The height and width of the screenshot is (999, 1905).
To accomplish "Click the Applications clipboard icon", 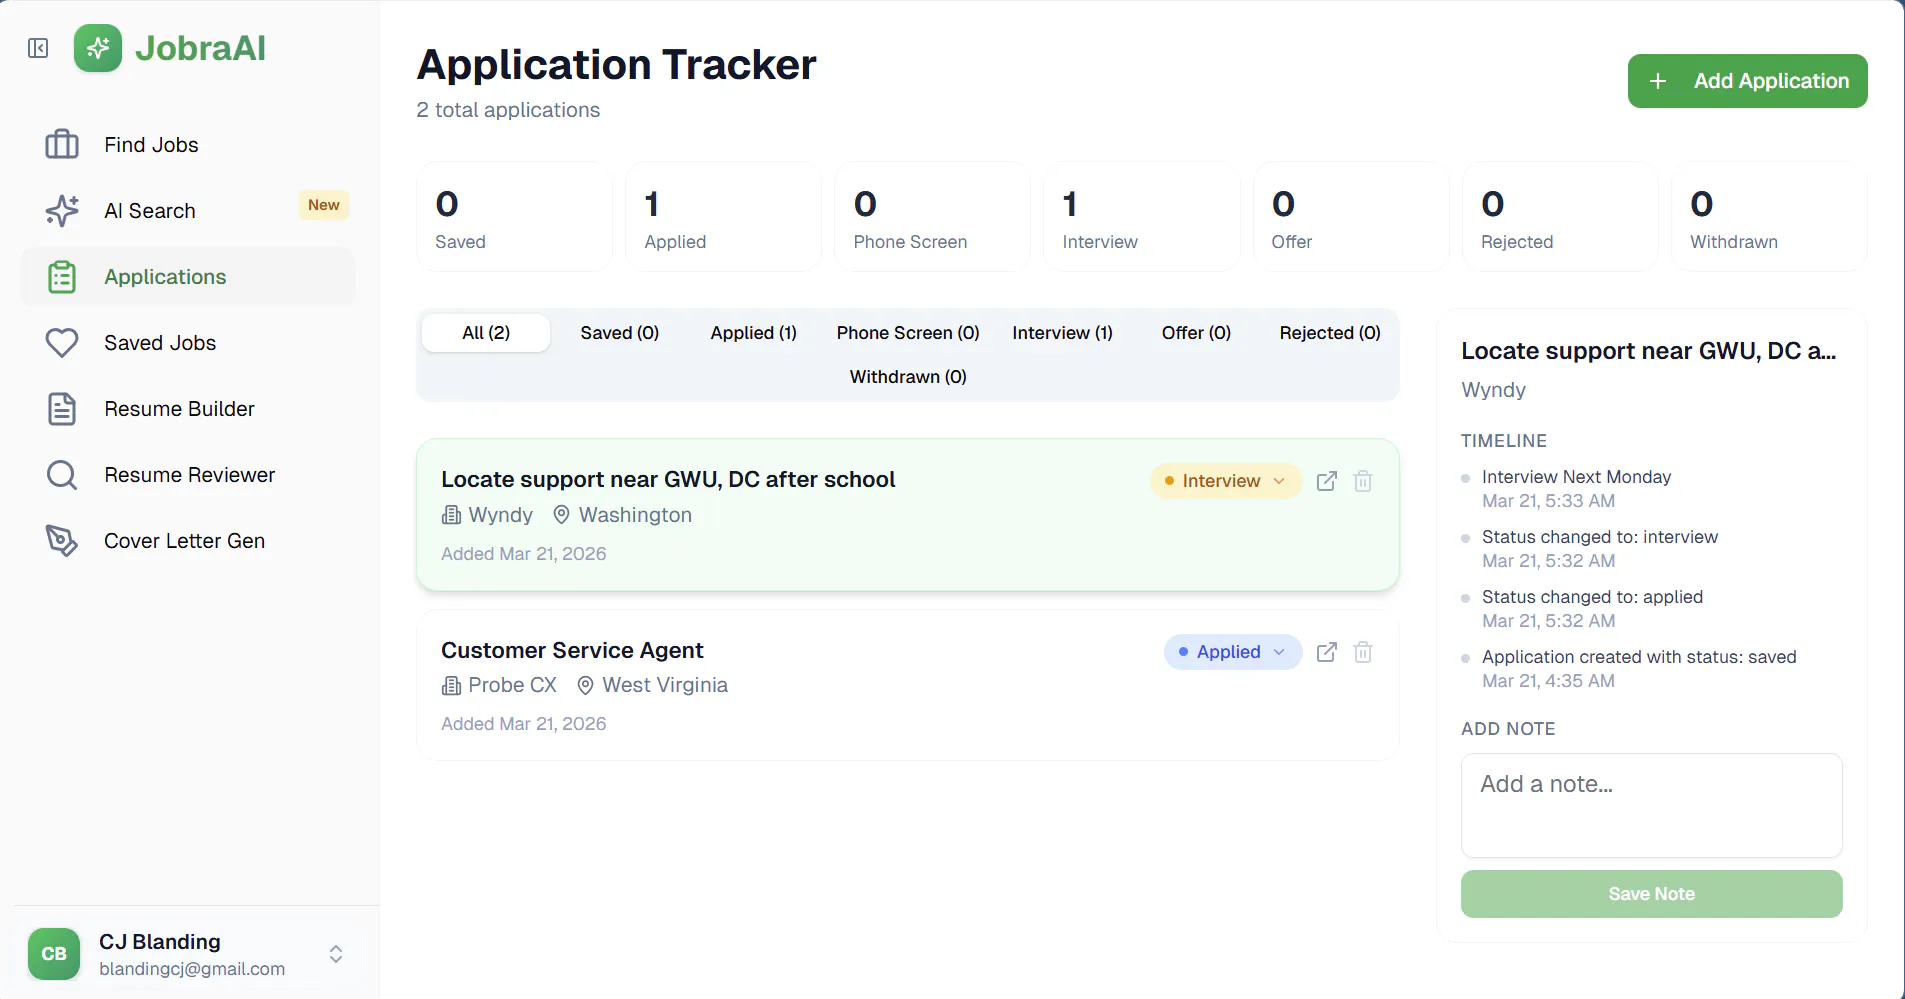I will click(62, 277).
